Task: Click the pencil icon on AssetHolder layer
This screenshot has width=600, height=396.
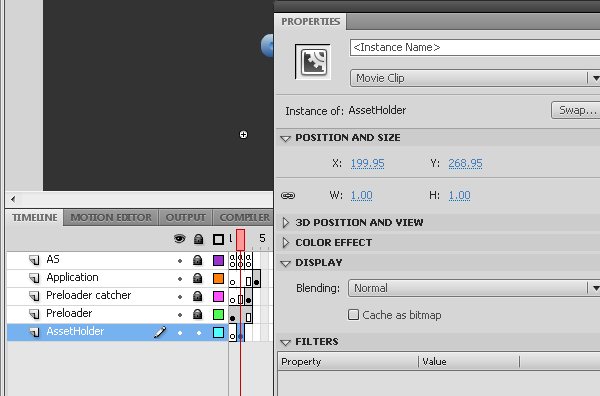Action: coord(160,332)
